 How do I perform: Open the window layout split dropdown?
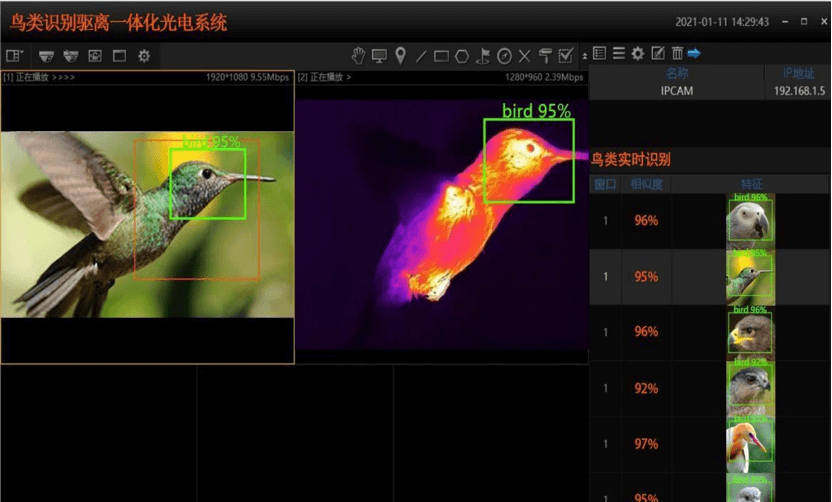pos(15,56)
